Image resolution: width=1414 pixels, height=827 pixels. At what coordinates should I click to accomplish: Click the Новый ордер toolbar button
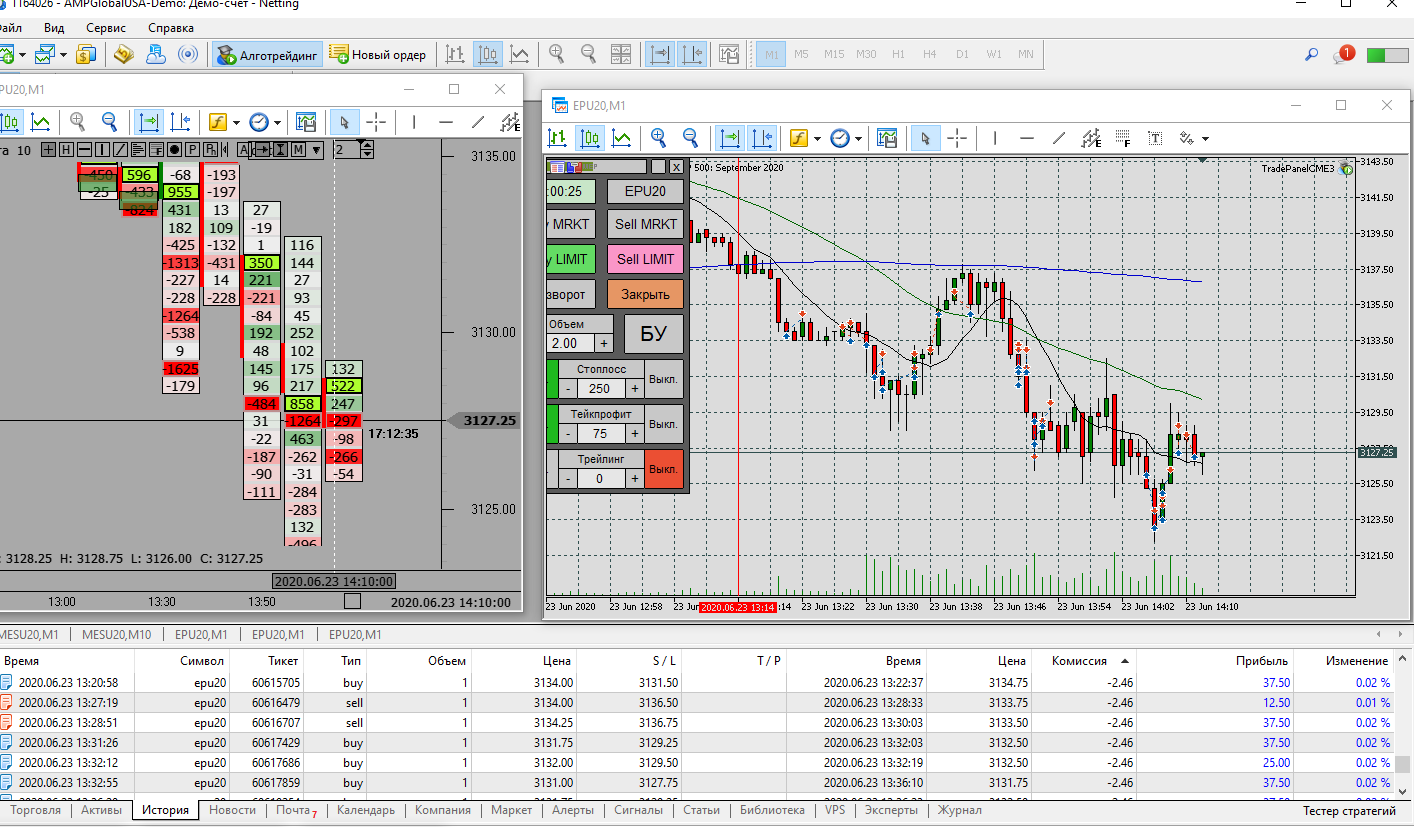[x=378, y=54]
